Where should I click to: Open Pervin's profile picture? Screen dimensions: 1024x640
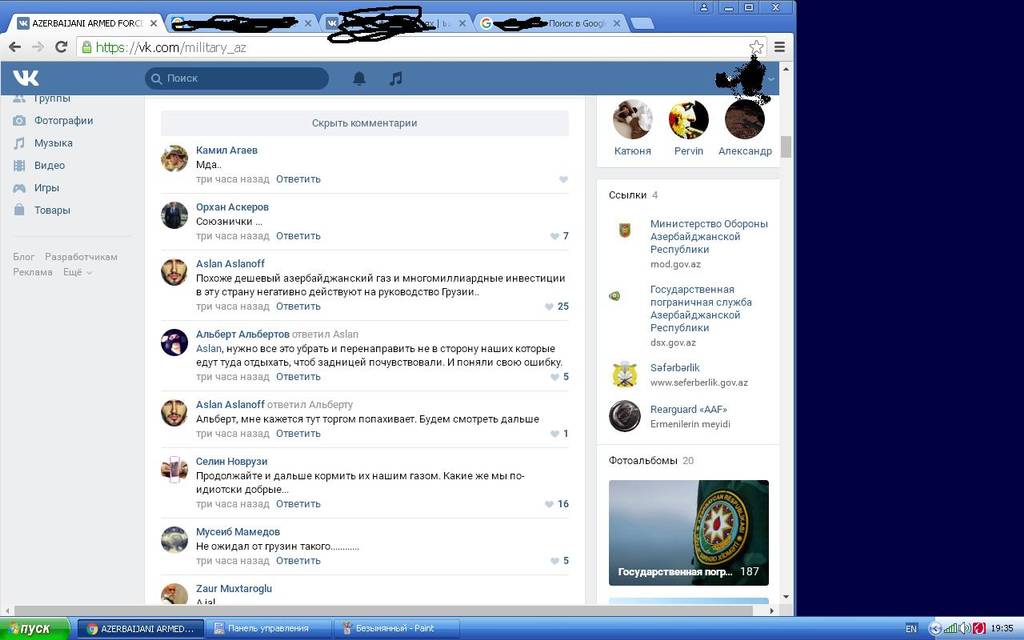(688, 120)
